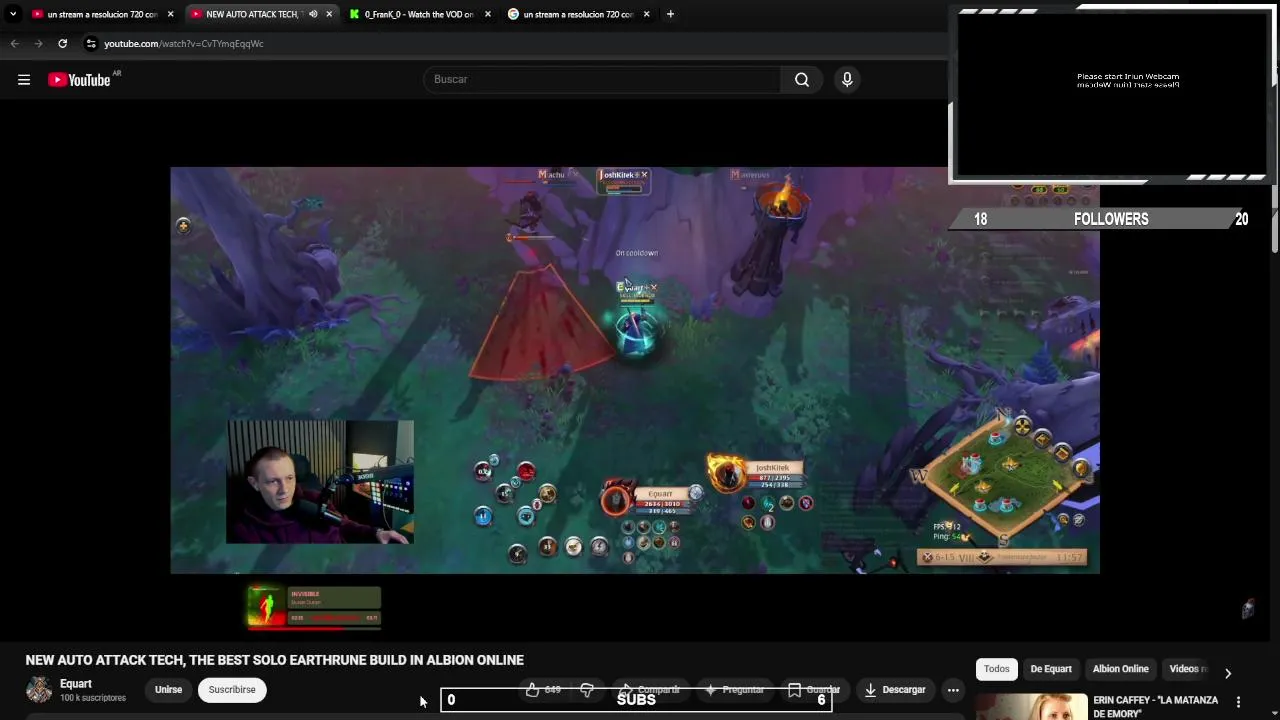Go back in browser history

tap(14, 43)
